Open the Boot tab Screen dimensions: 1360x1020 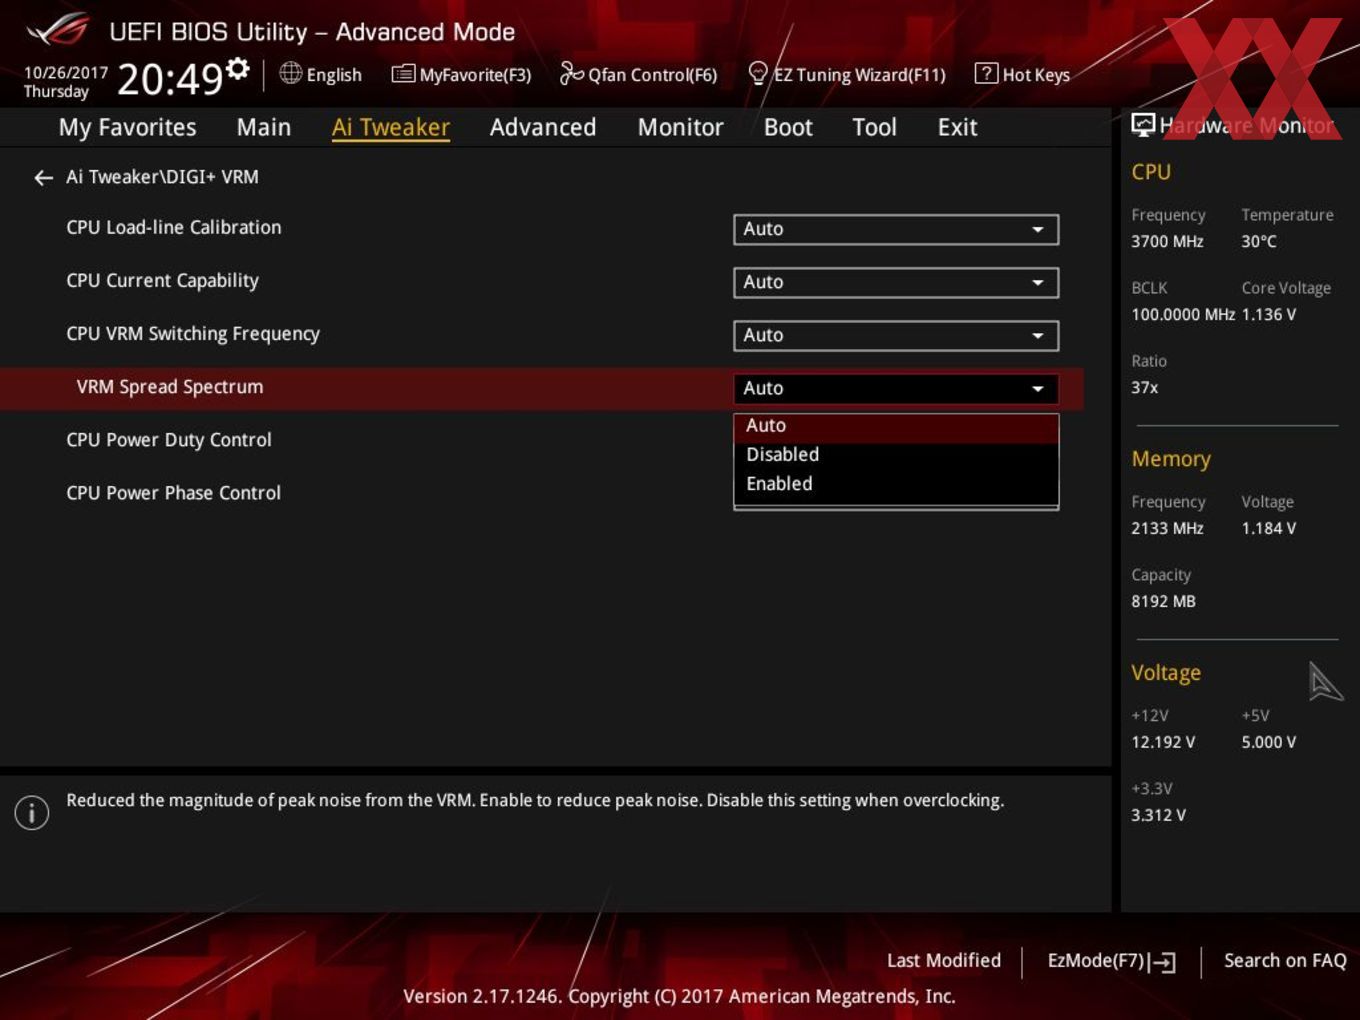point(788,127)
